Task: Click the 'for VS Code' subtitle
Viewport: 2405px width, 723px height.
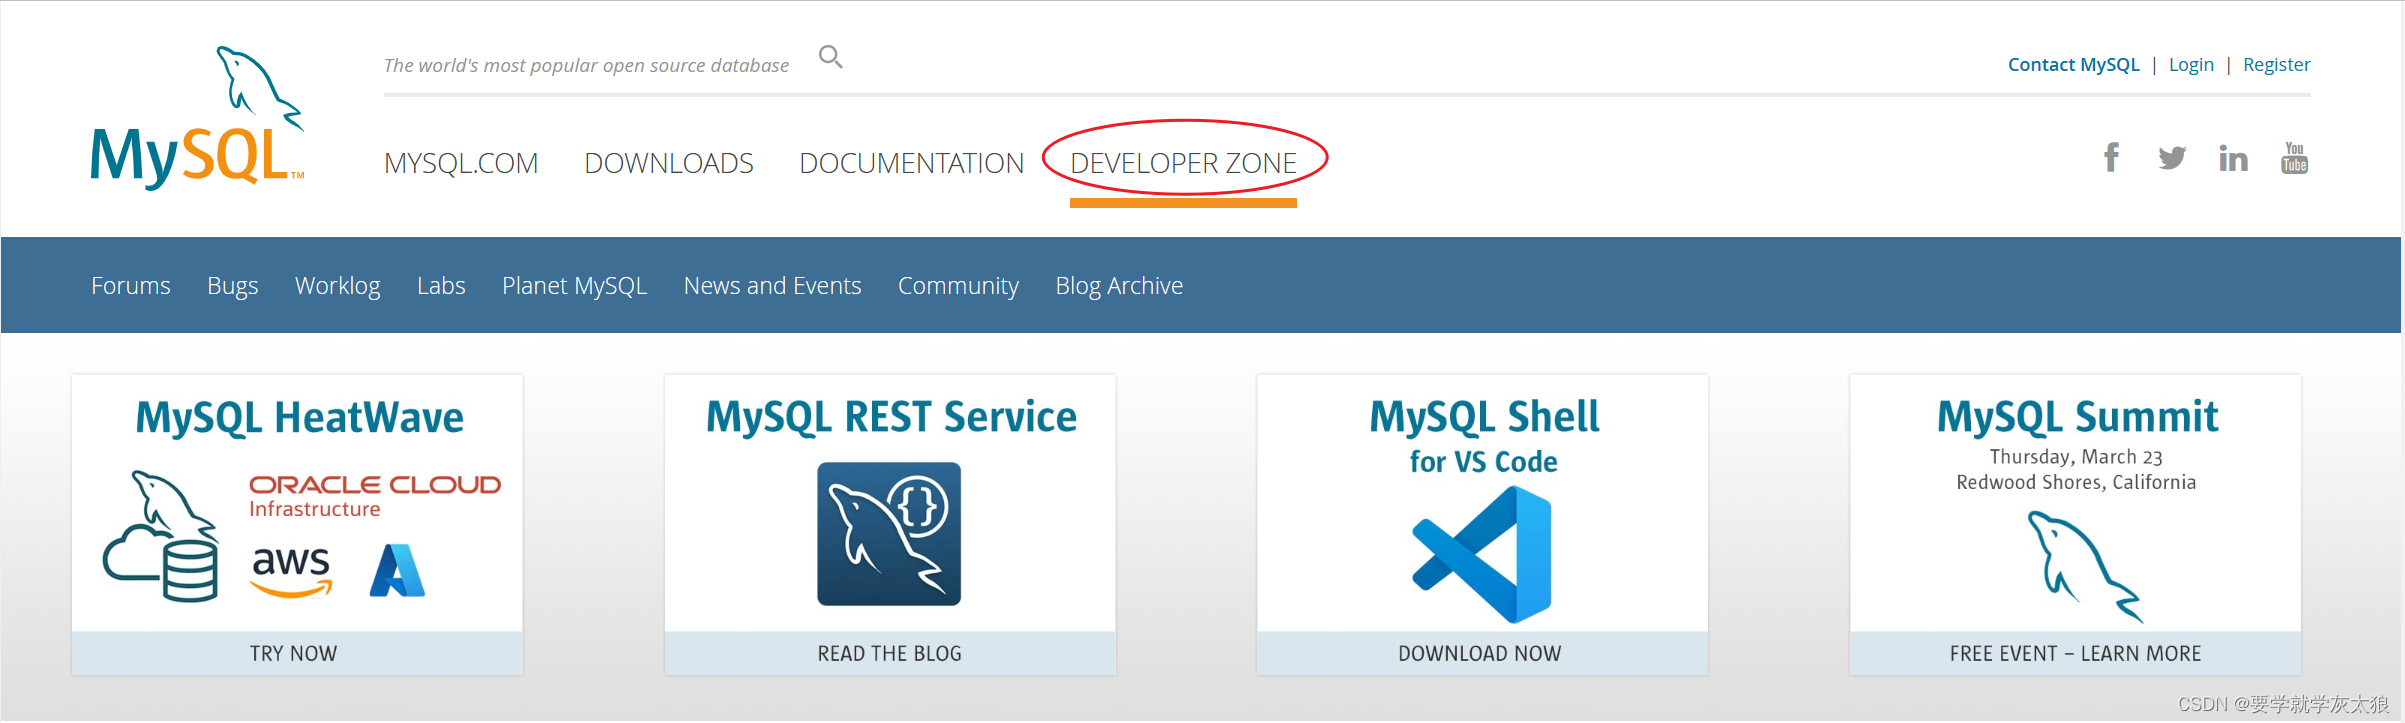Action: pos(1484,462)
